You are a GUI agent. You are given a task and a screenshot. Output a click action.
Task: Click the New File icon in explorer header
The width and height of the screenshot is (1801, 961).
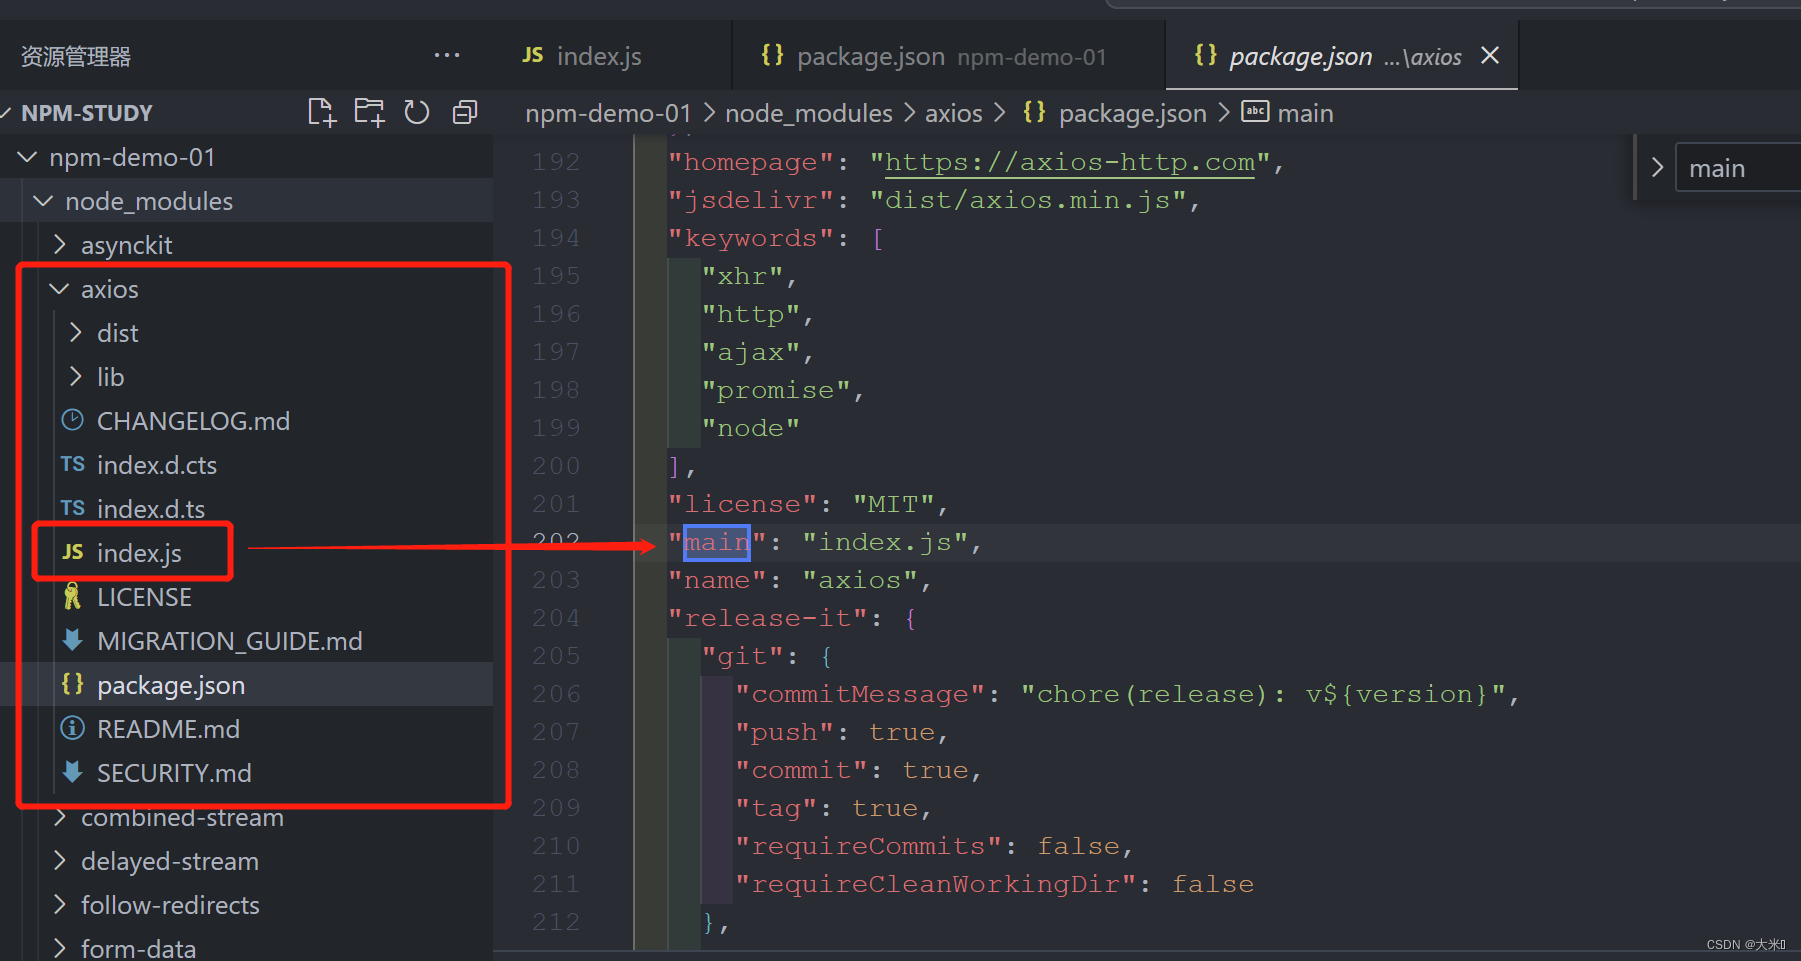pyautogui.click(x=321, y=112)
